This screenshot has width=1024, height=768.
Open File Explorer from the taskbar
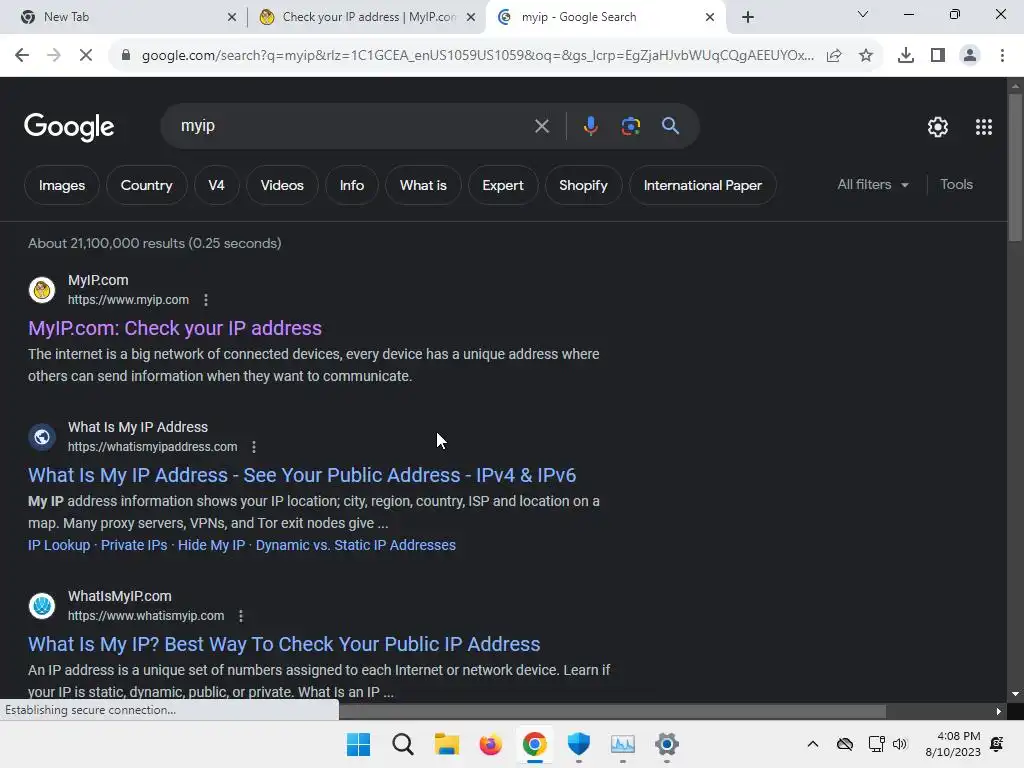click(x=447, y=744)
